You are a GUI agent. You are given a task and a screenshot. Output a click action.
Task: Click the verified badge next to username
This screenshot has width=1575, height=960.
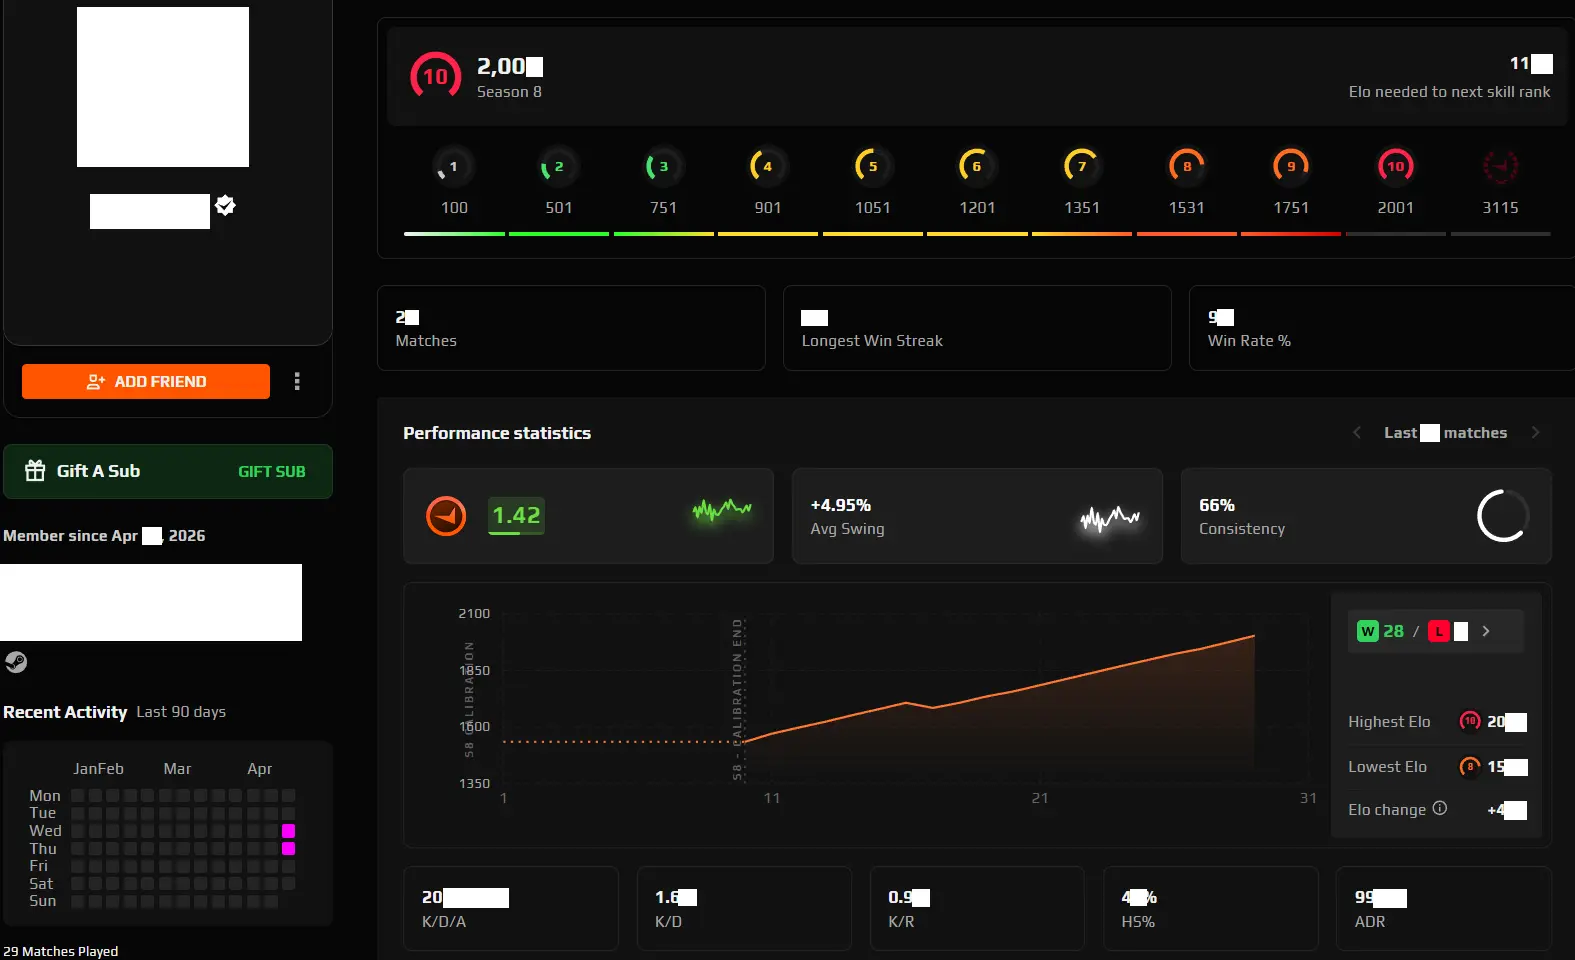[226, 205]
